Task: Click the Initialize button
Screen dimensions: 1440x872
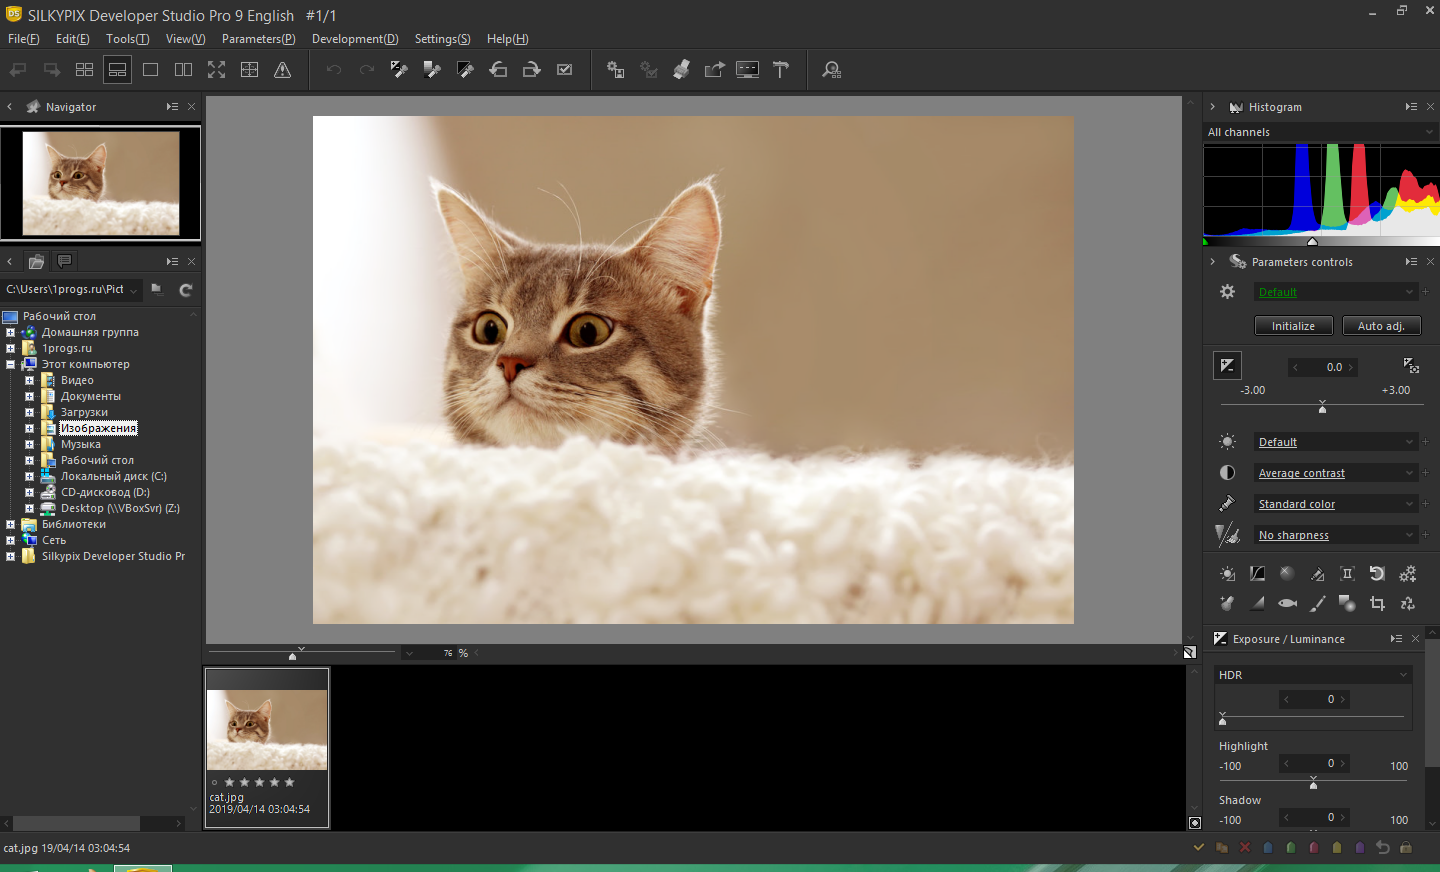Action: coord(1293,325)
